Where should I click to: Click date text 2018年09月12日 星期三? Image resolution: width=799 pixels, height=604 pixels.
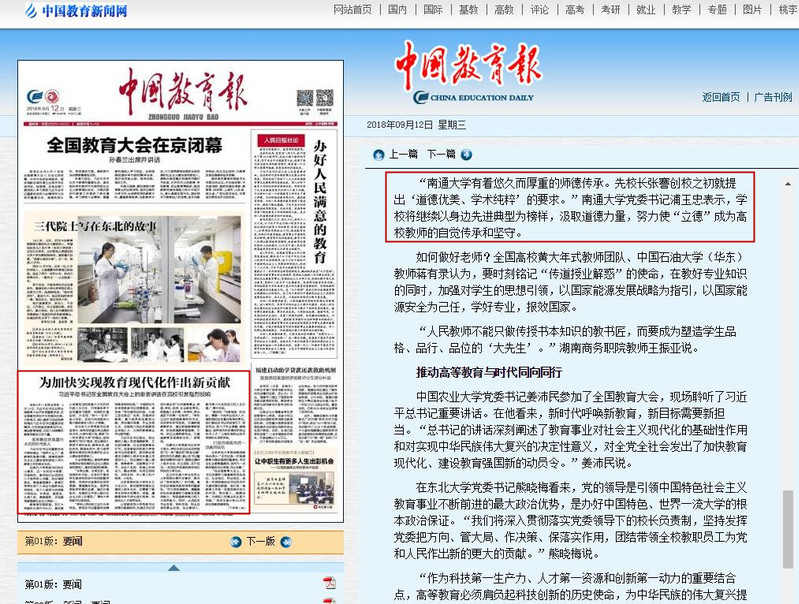(x=416, y=125)
